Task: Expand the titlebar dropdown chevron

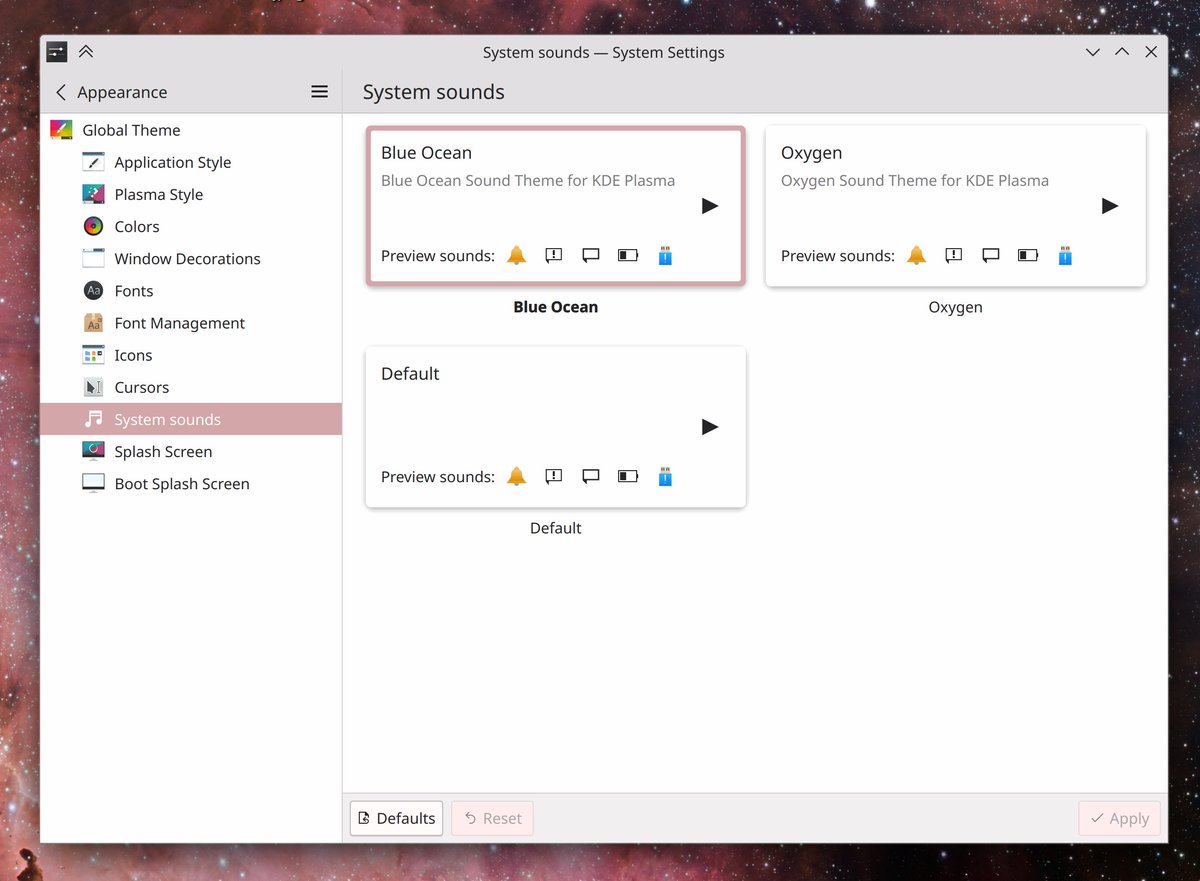Action: (1092, 52)
